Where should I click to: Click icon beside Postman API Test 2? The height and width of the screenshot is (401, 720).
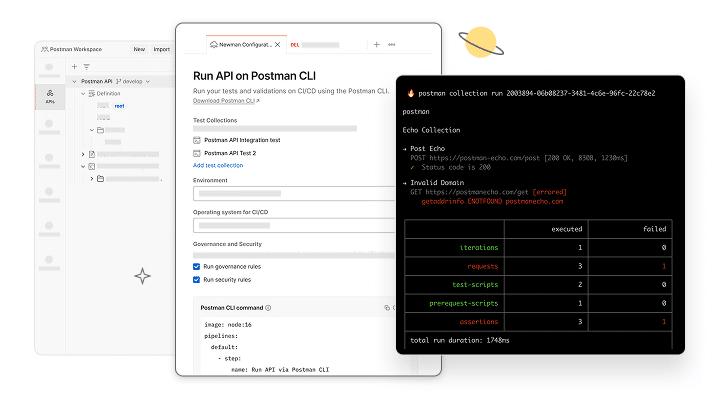197,153
